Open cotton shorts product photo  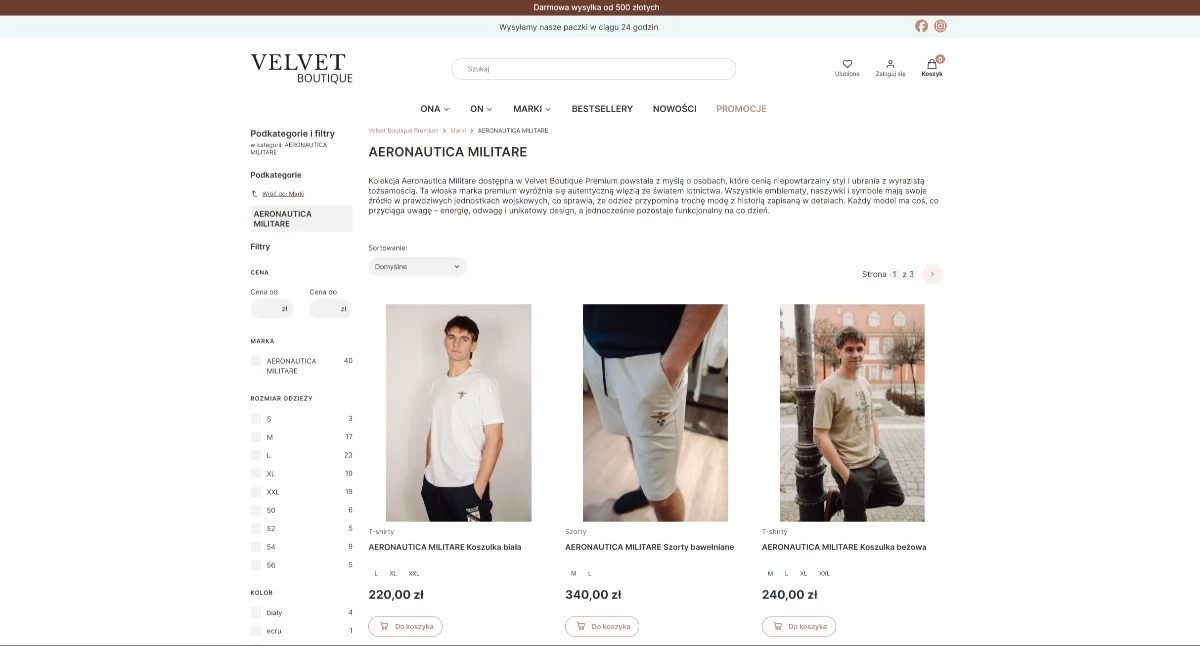(x=655, y=413)
